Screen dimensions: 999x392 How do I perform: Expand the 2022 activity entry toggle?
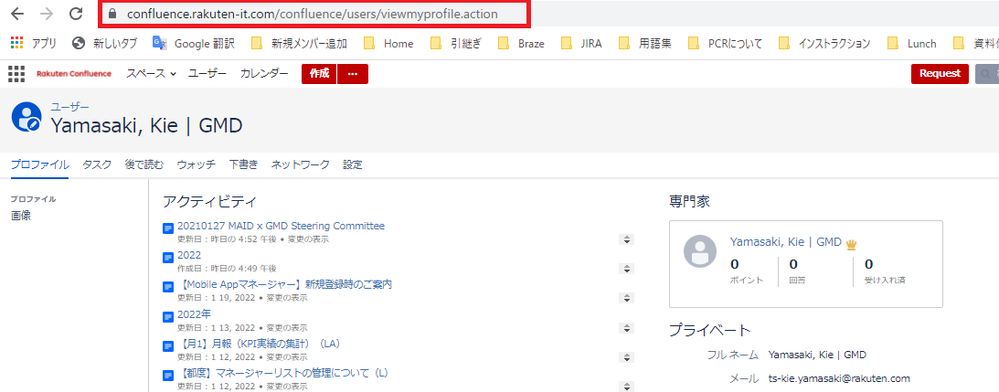click(627, 269)
